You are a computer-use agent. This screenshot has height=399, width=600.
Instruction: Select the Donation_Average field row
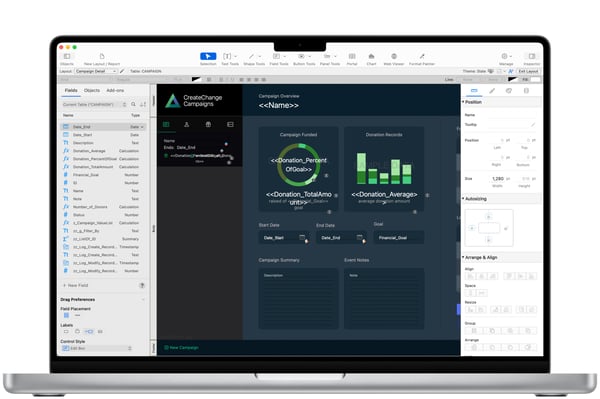pos(103,151)
